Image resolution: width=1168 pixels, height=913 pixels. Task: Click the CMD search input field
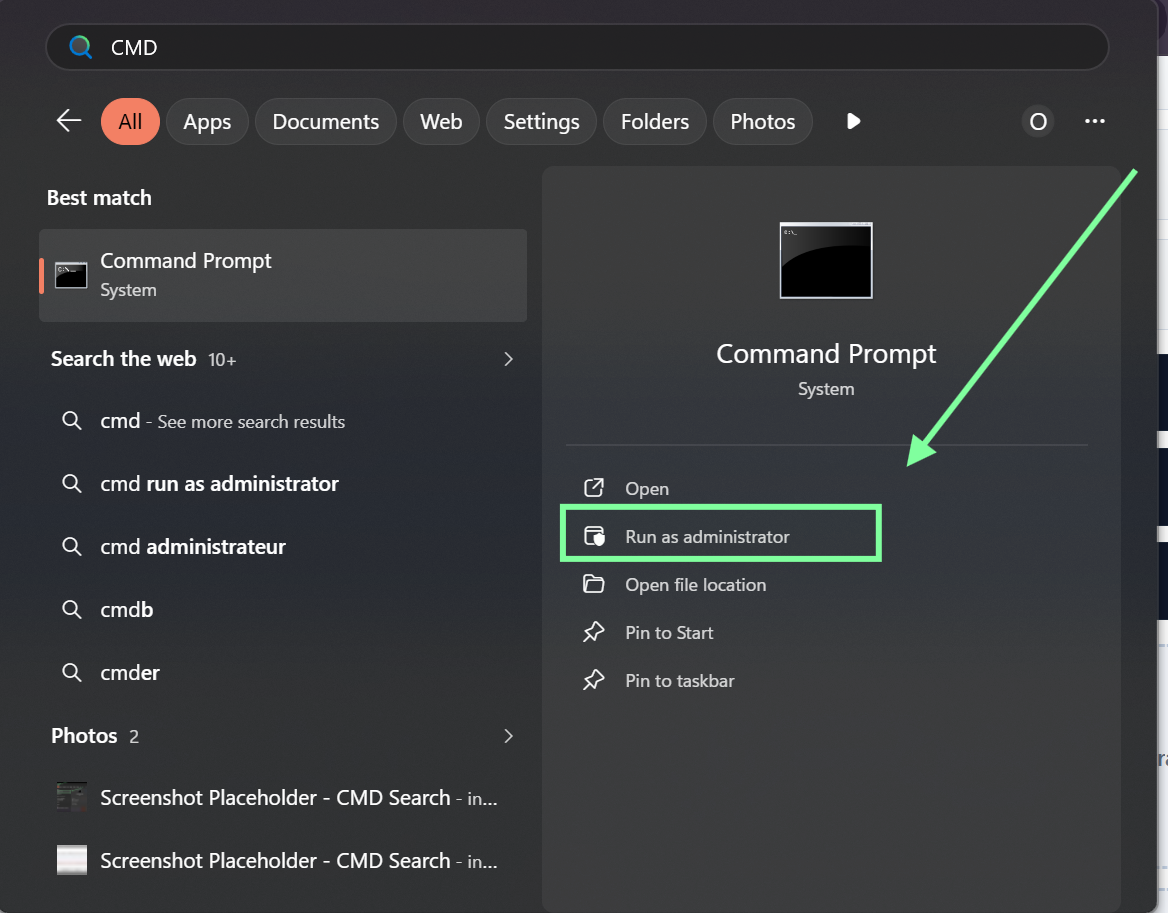[x=577, y=48]
